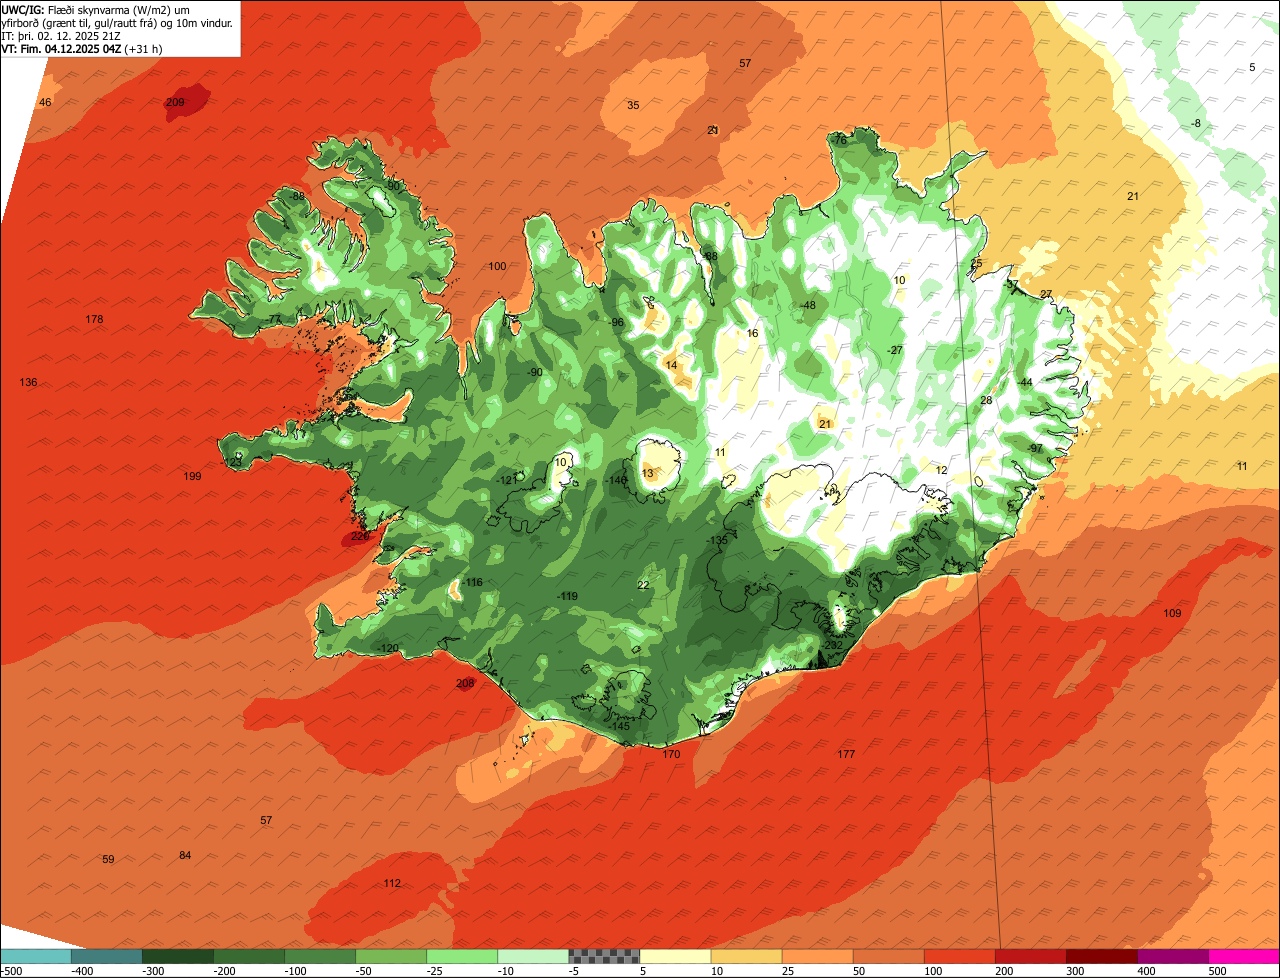1280x978 pixels.
Task: Select the map value '-145'
Action: pyautogui.click(x=619, y=726)
